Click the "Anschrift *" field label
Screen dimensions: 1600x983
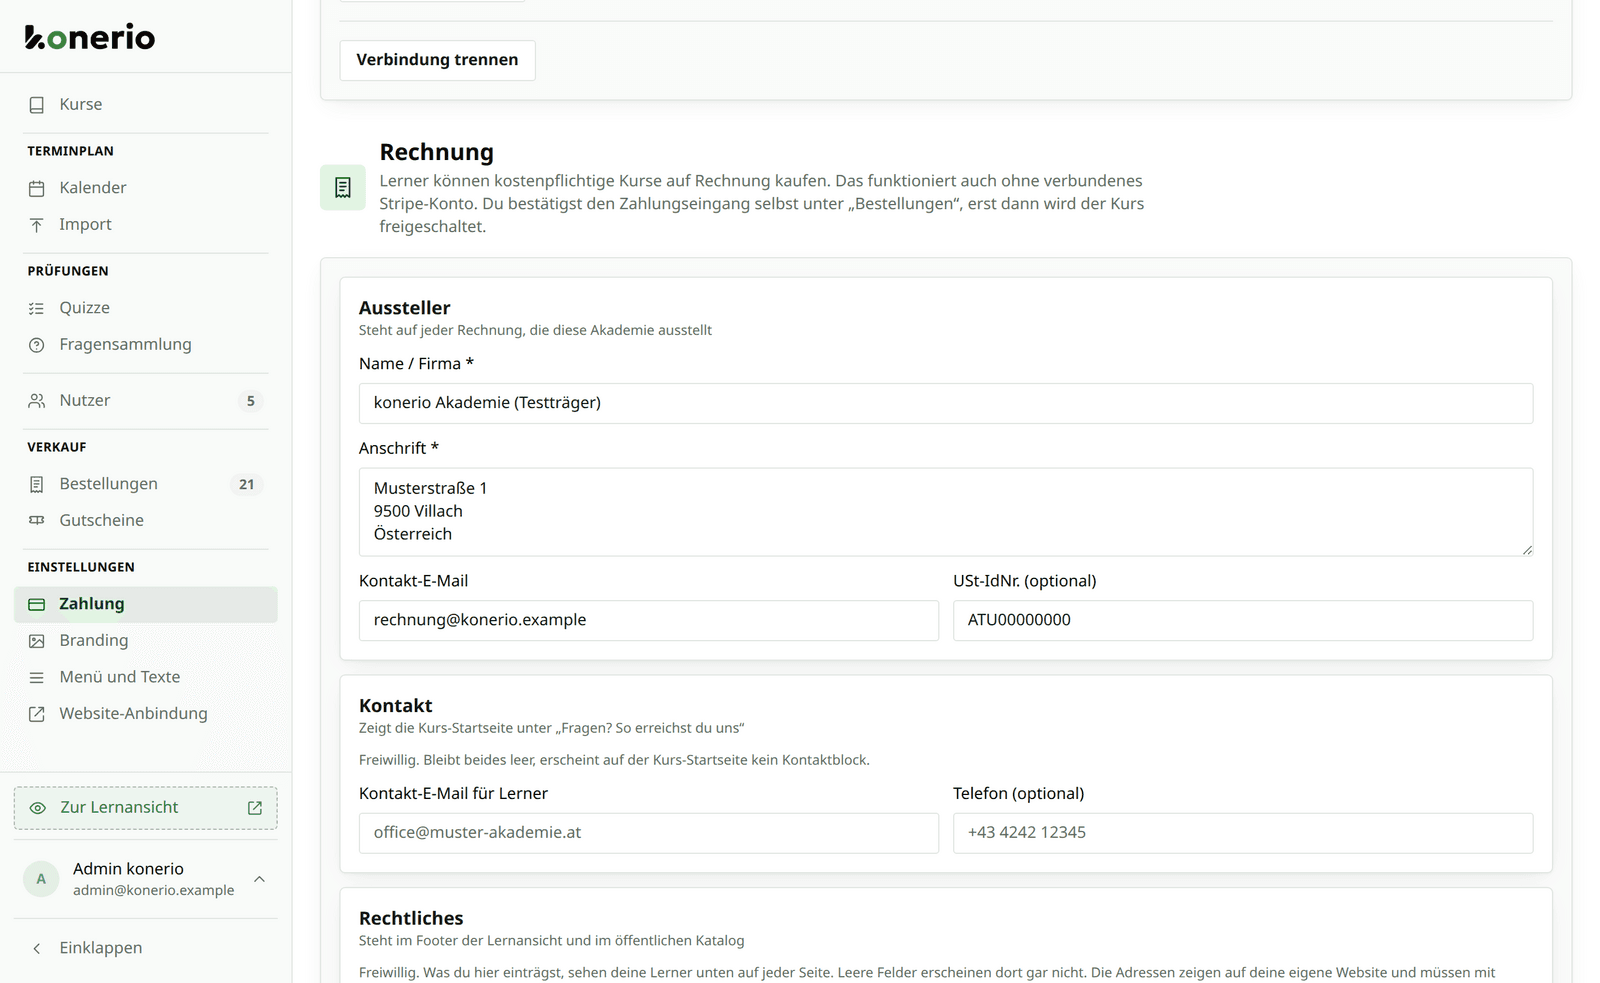[399, 449]
